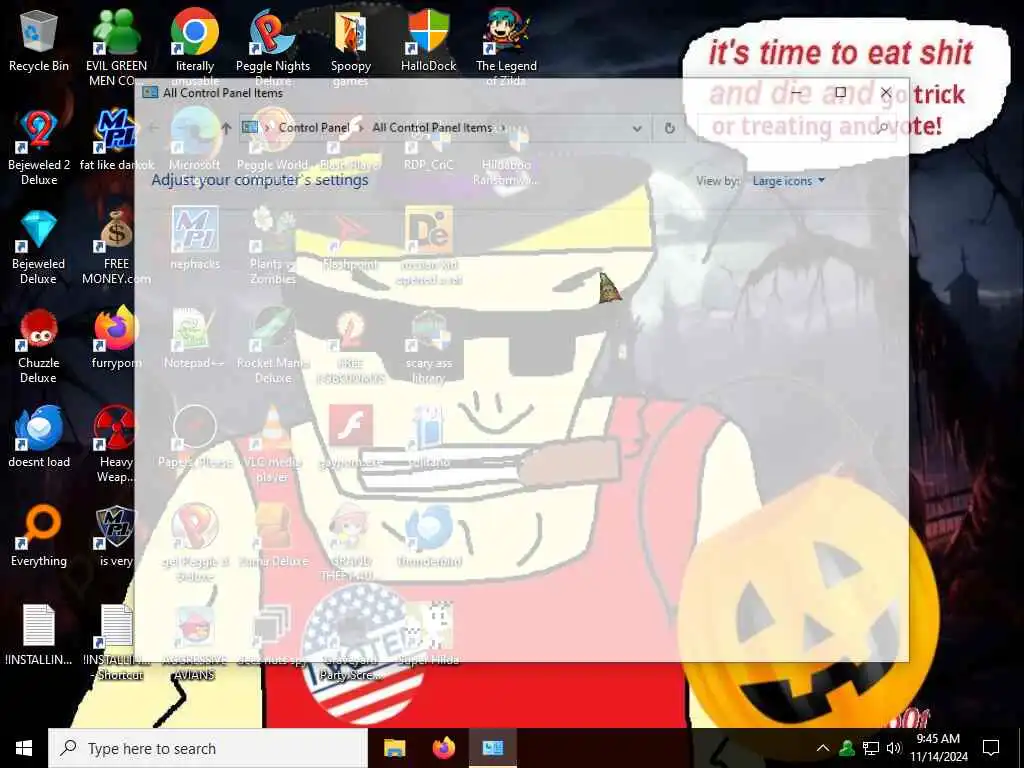Expand the address bar history dropdown

coord(637,128)
